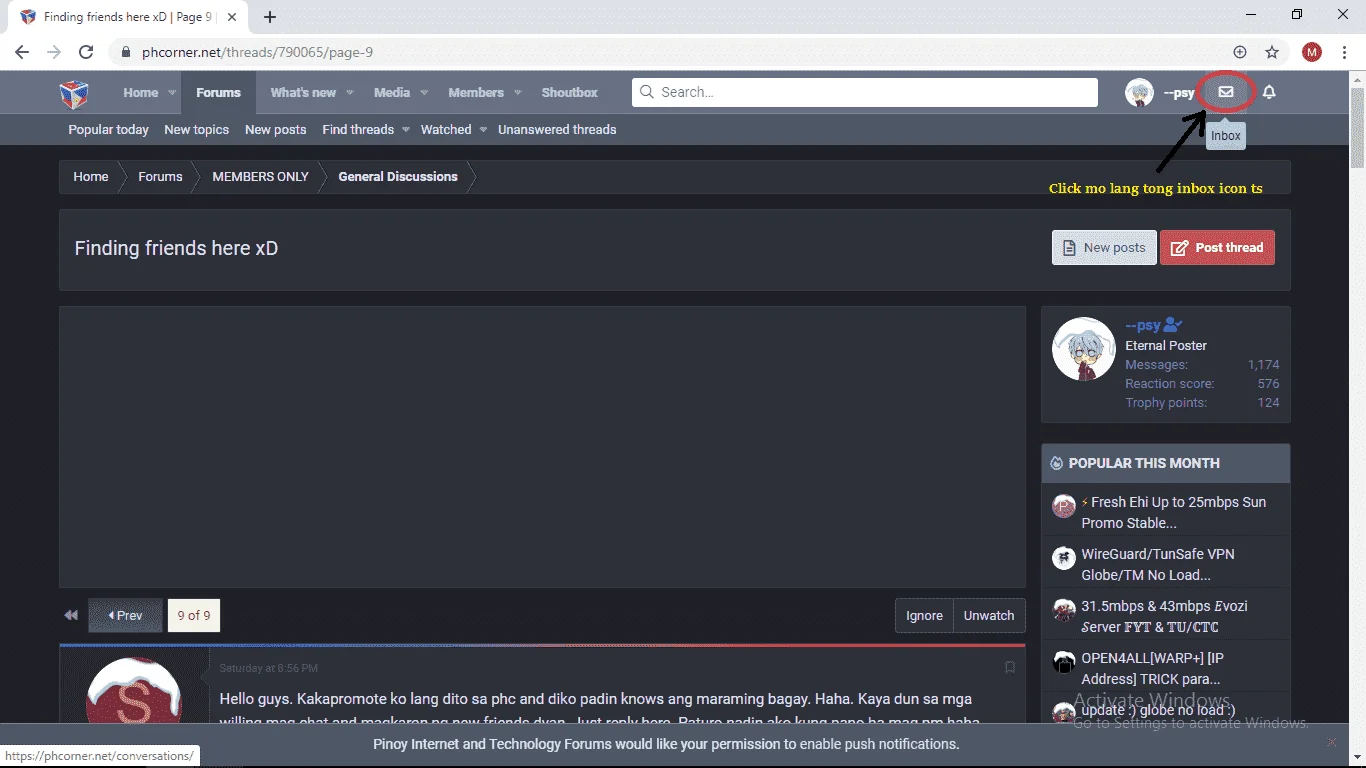Expand Media dropdown arrow
This screenshot has height=768, width=1366.
click(424, 93)
